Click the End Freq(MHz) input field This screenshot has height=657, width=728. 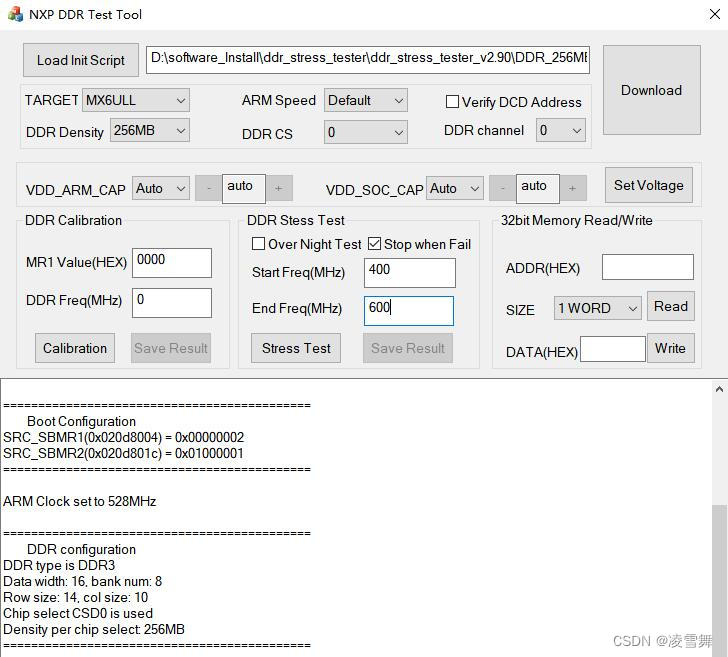pyautogui.click(x=409, y=311)
